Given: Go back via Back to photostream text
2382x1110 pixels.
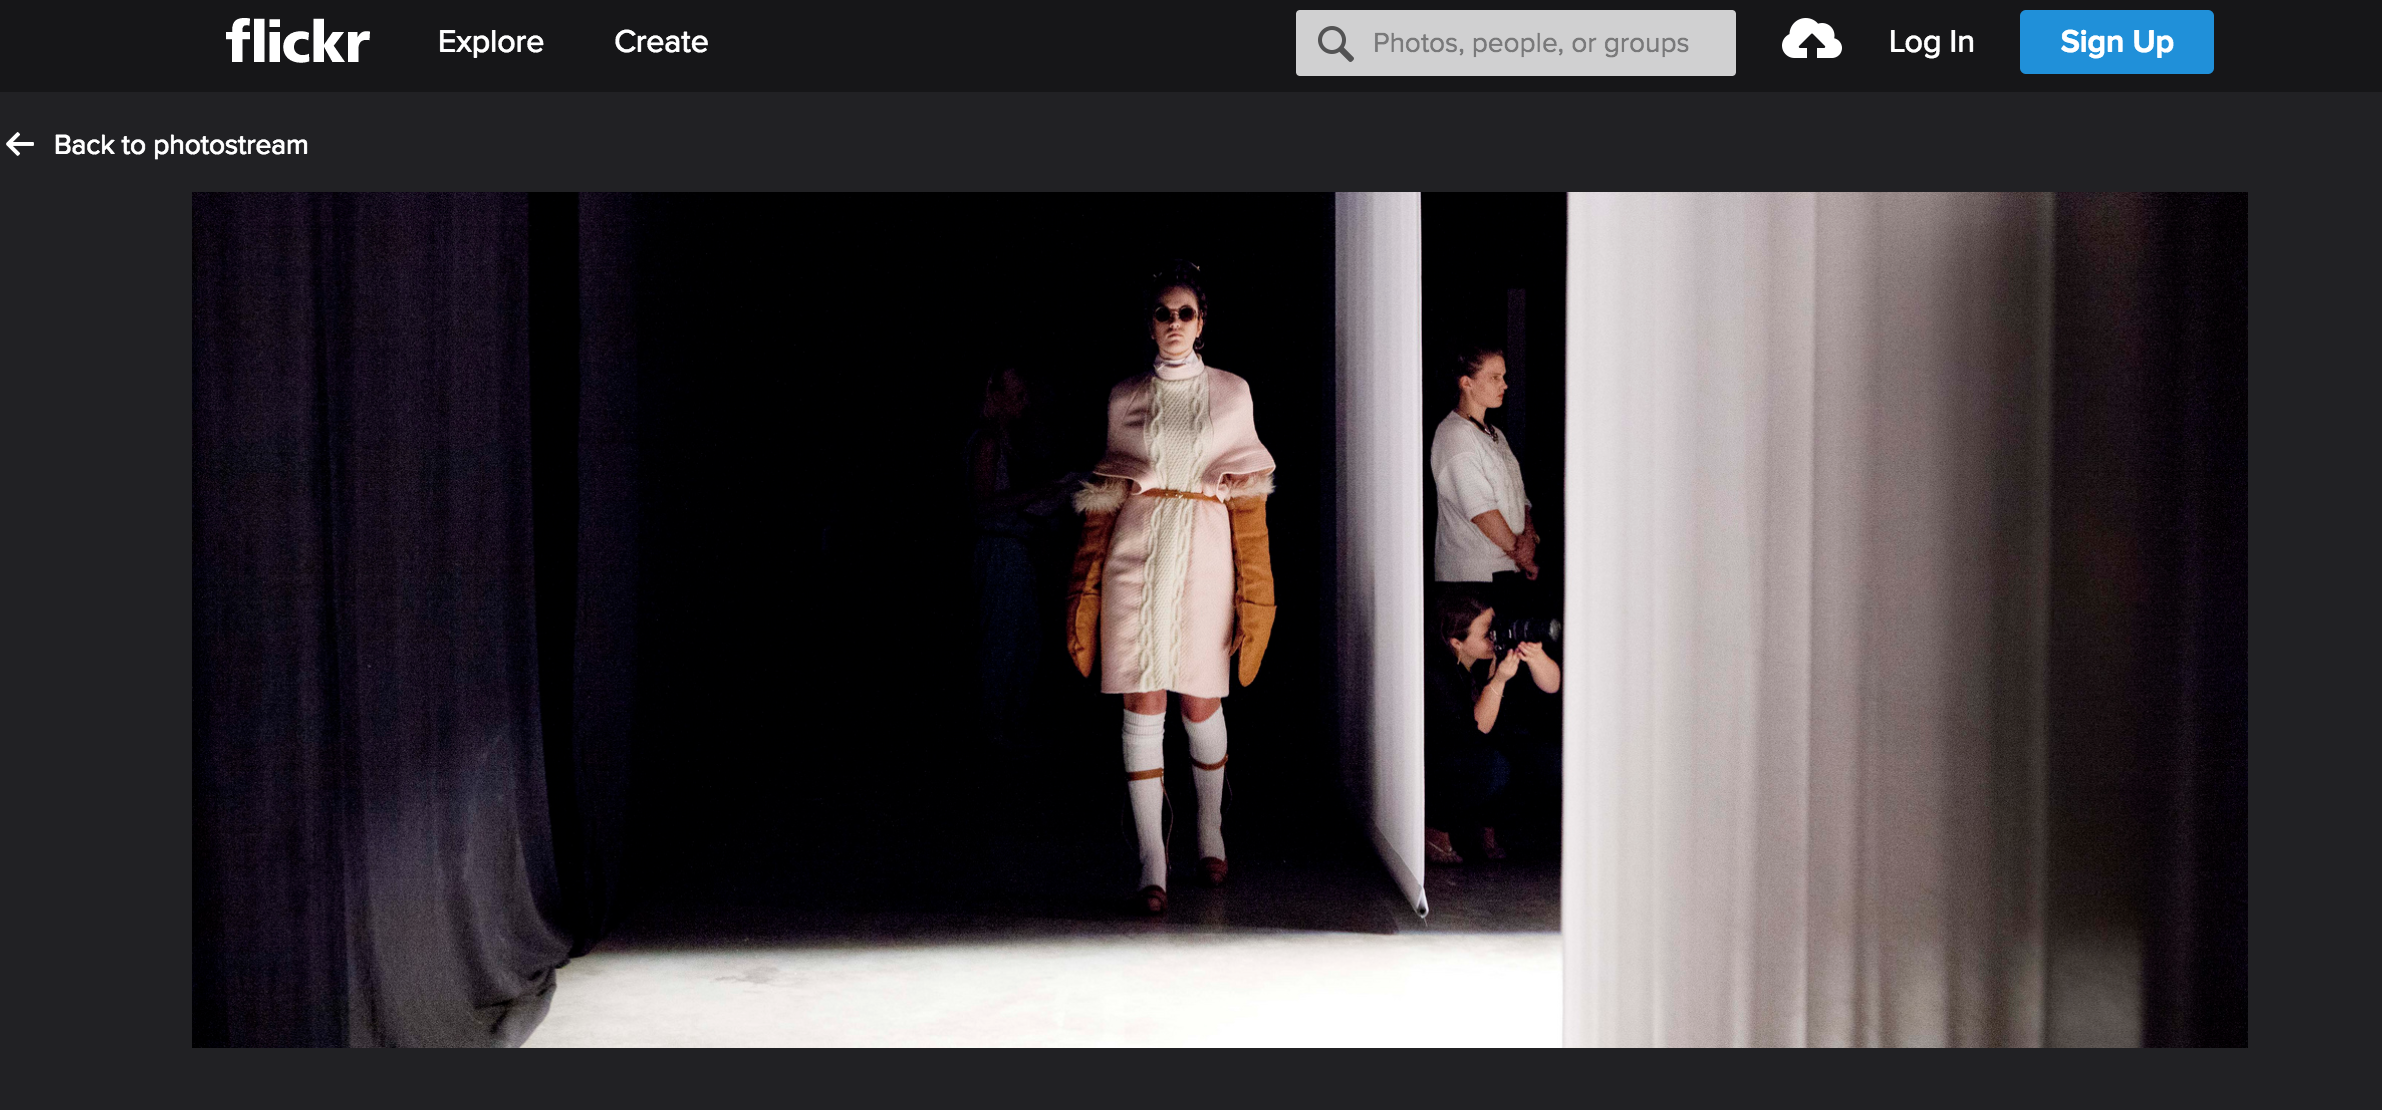Looking at the screenshot, I should point(180,145).
